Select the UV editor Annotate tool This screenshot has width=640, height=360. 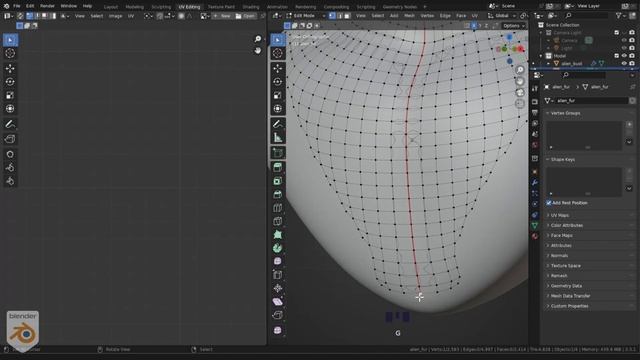pyautogui.click(x=10, y=124)
